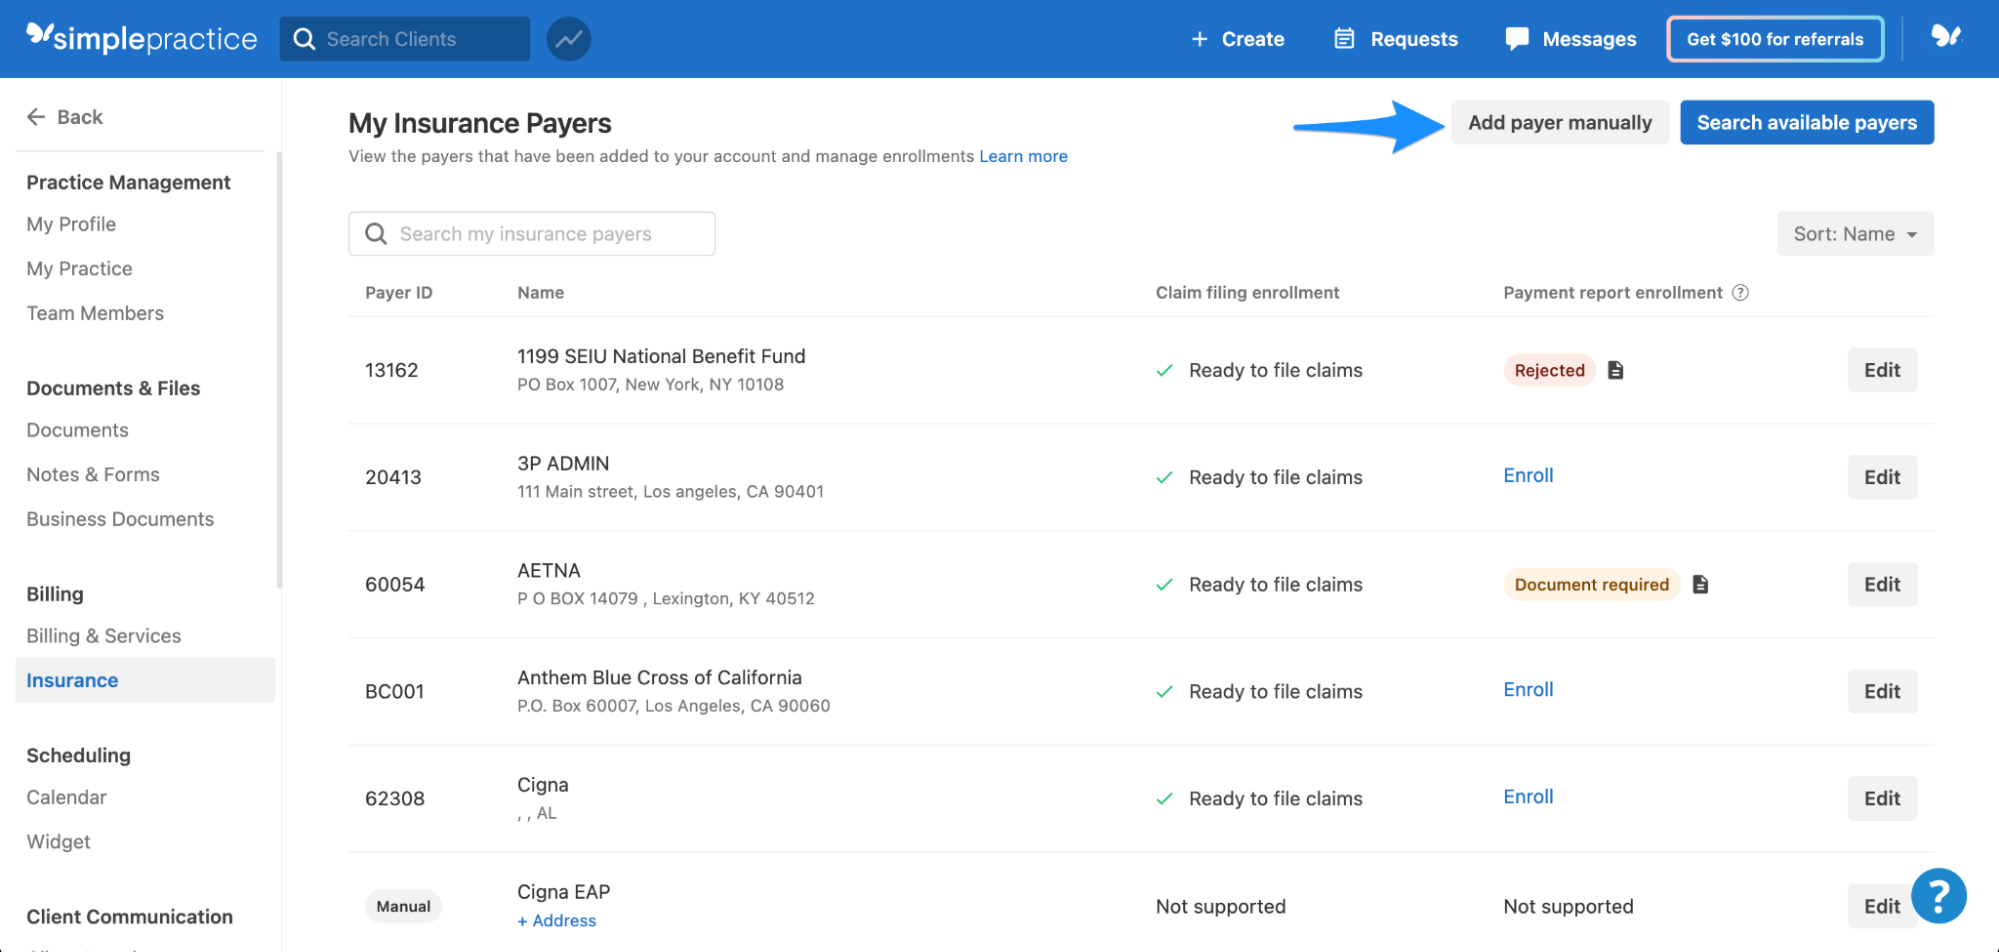Open Requests

click(1396, 39)
